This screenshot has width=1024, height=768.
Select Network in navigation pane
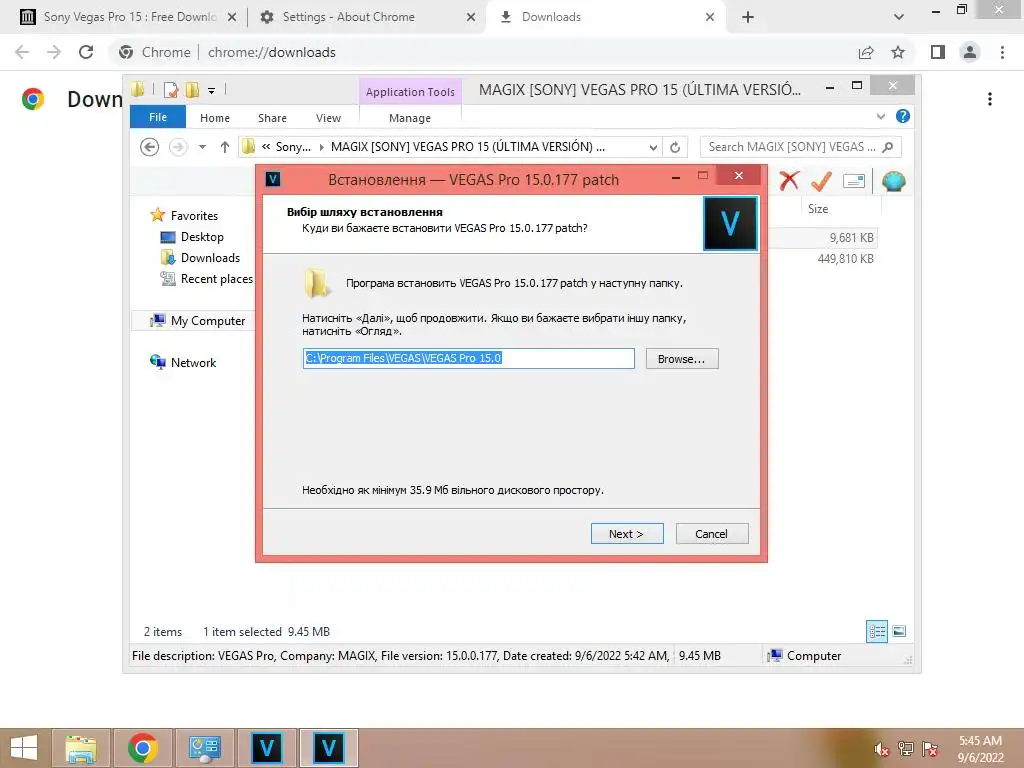pyautogui.click(x=183, y=362)
